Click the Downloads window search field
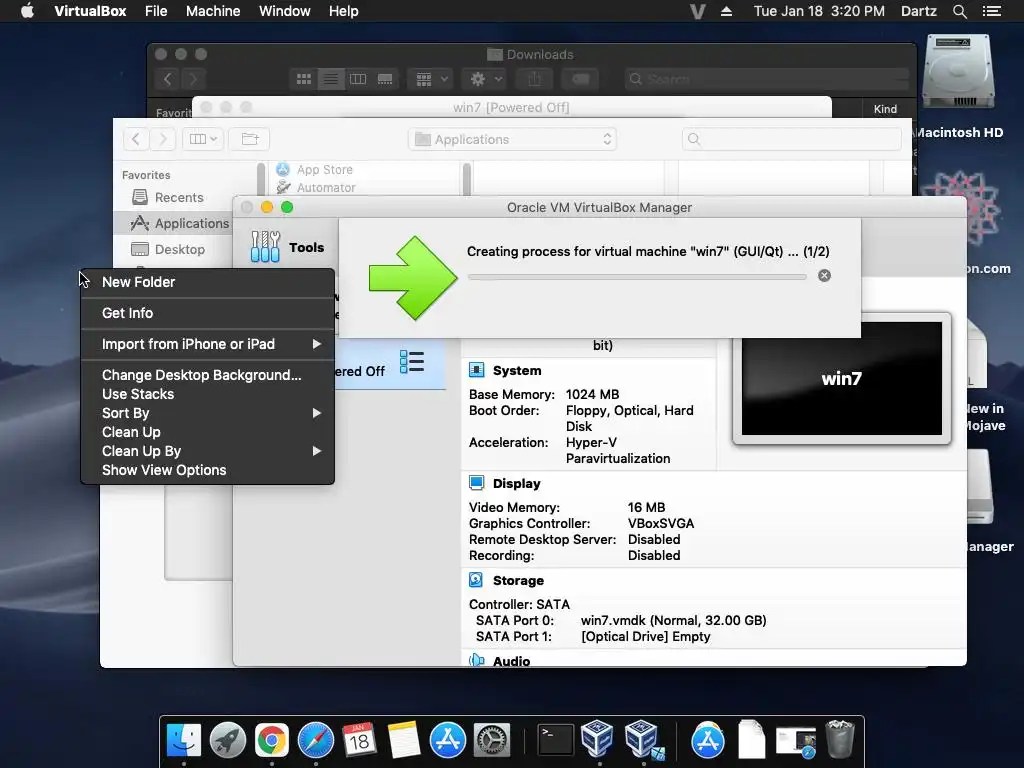 point(767,79)
